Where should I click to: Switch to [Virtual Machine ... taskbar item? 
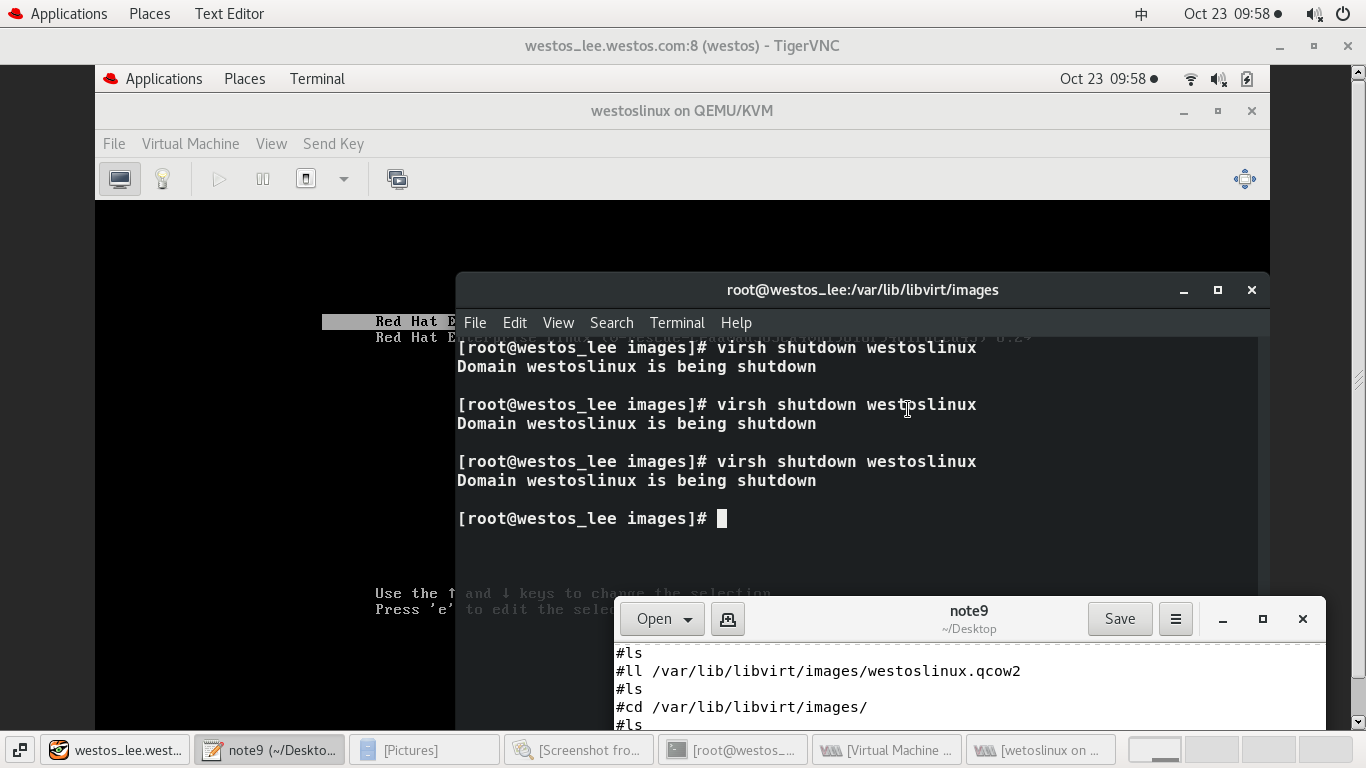coord(887,750)
